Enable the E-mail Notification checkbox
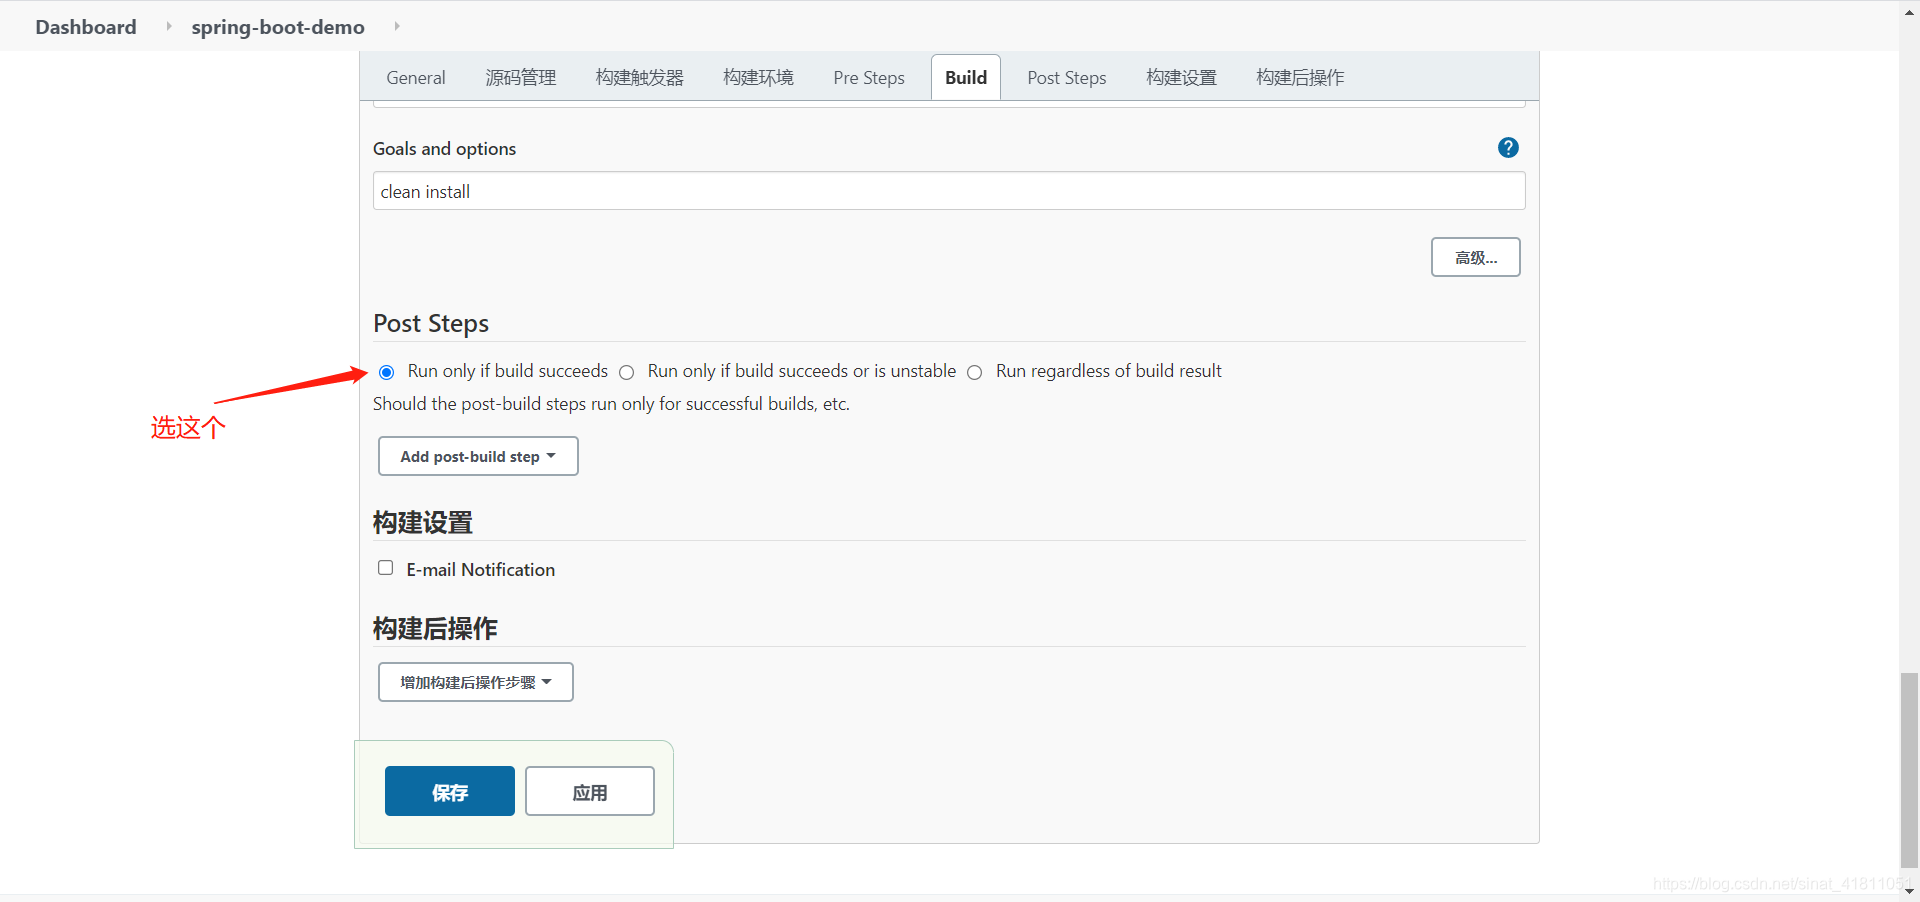Screen dimensions: 1920x902 pos(386,568)
